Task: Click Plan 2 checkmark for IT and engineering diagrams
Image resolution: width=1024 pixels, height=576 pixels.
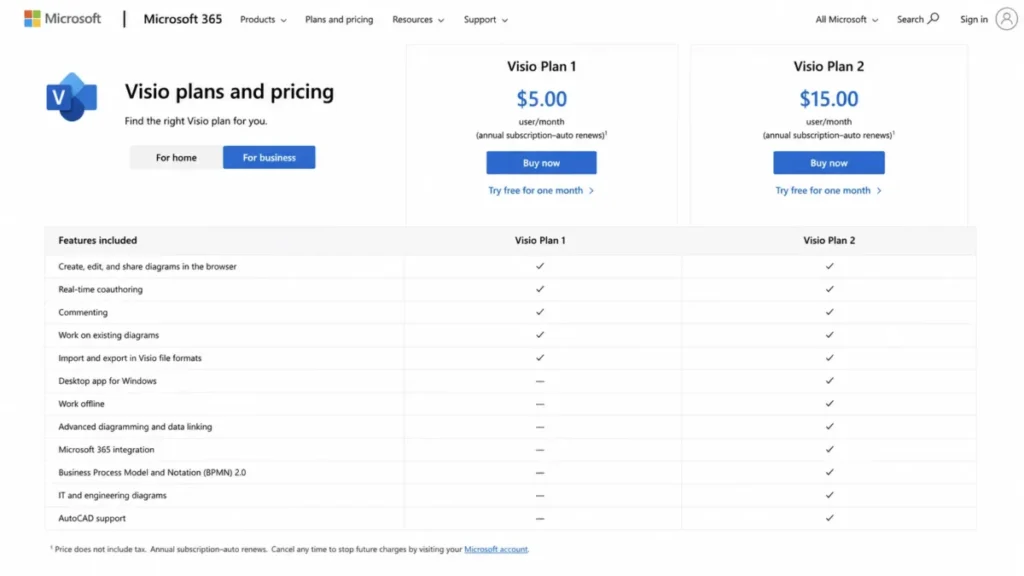Action: 829,495
